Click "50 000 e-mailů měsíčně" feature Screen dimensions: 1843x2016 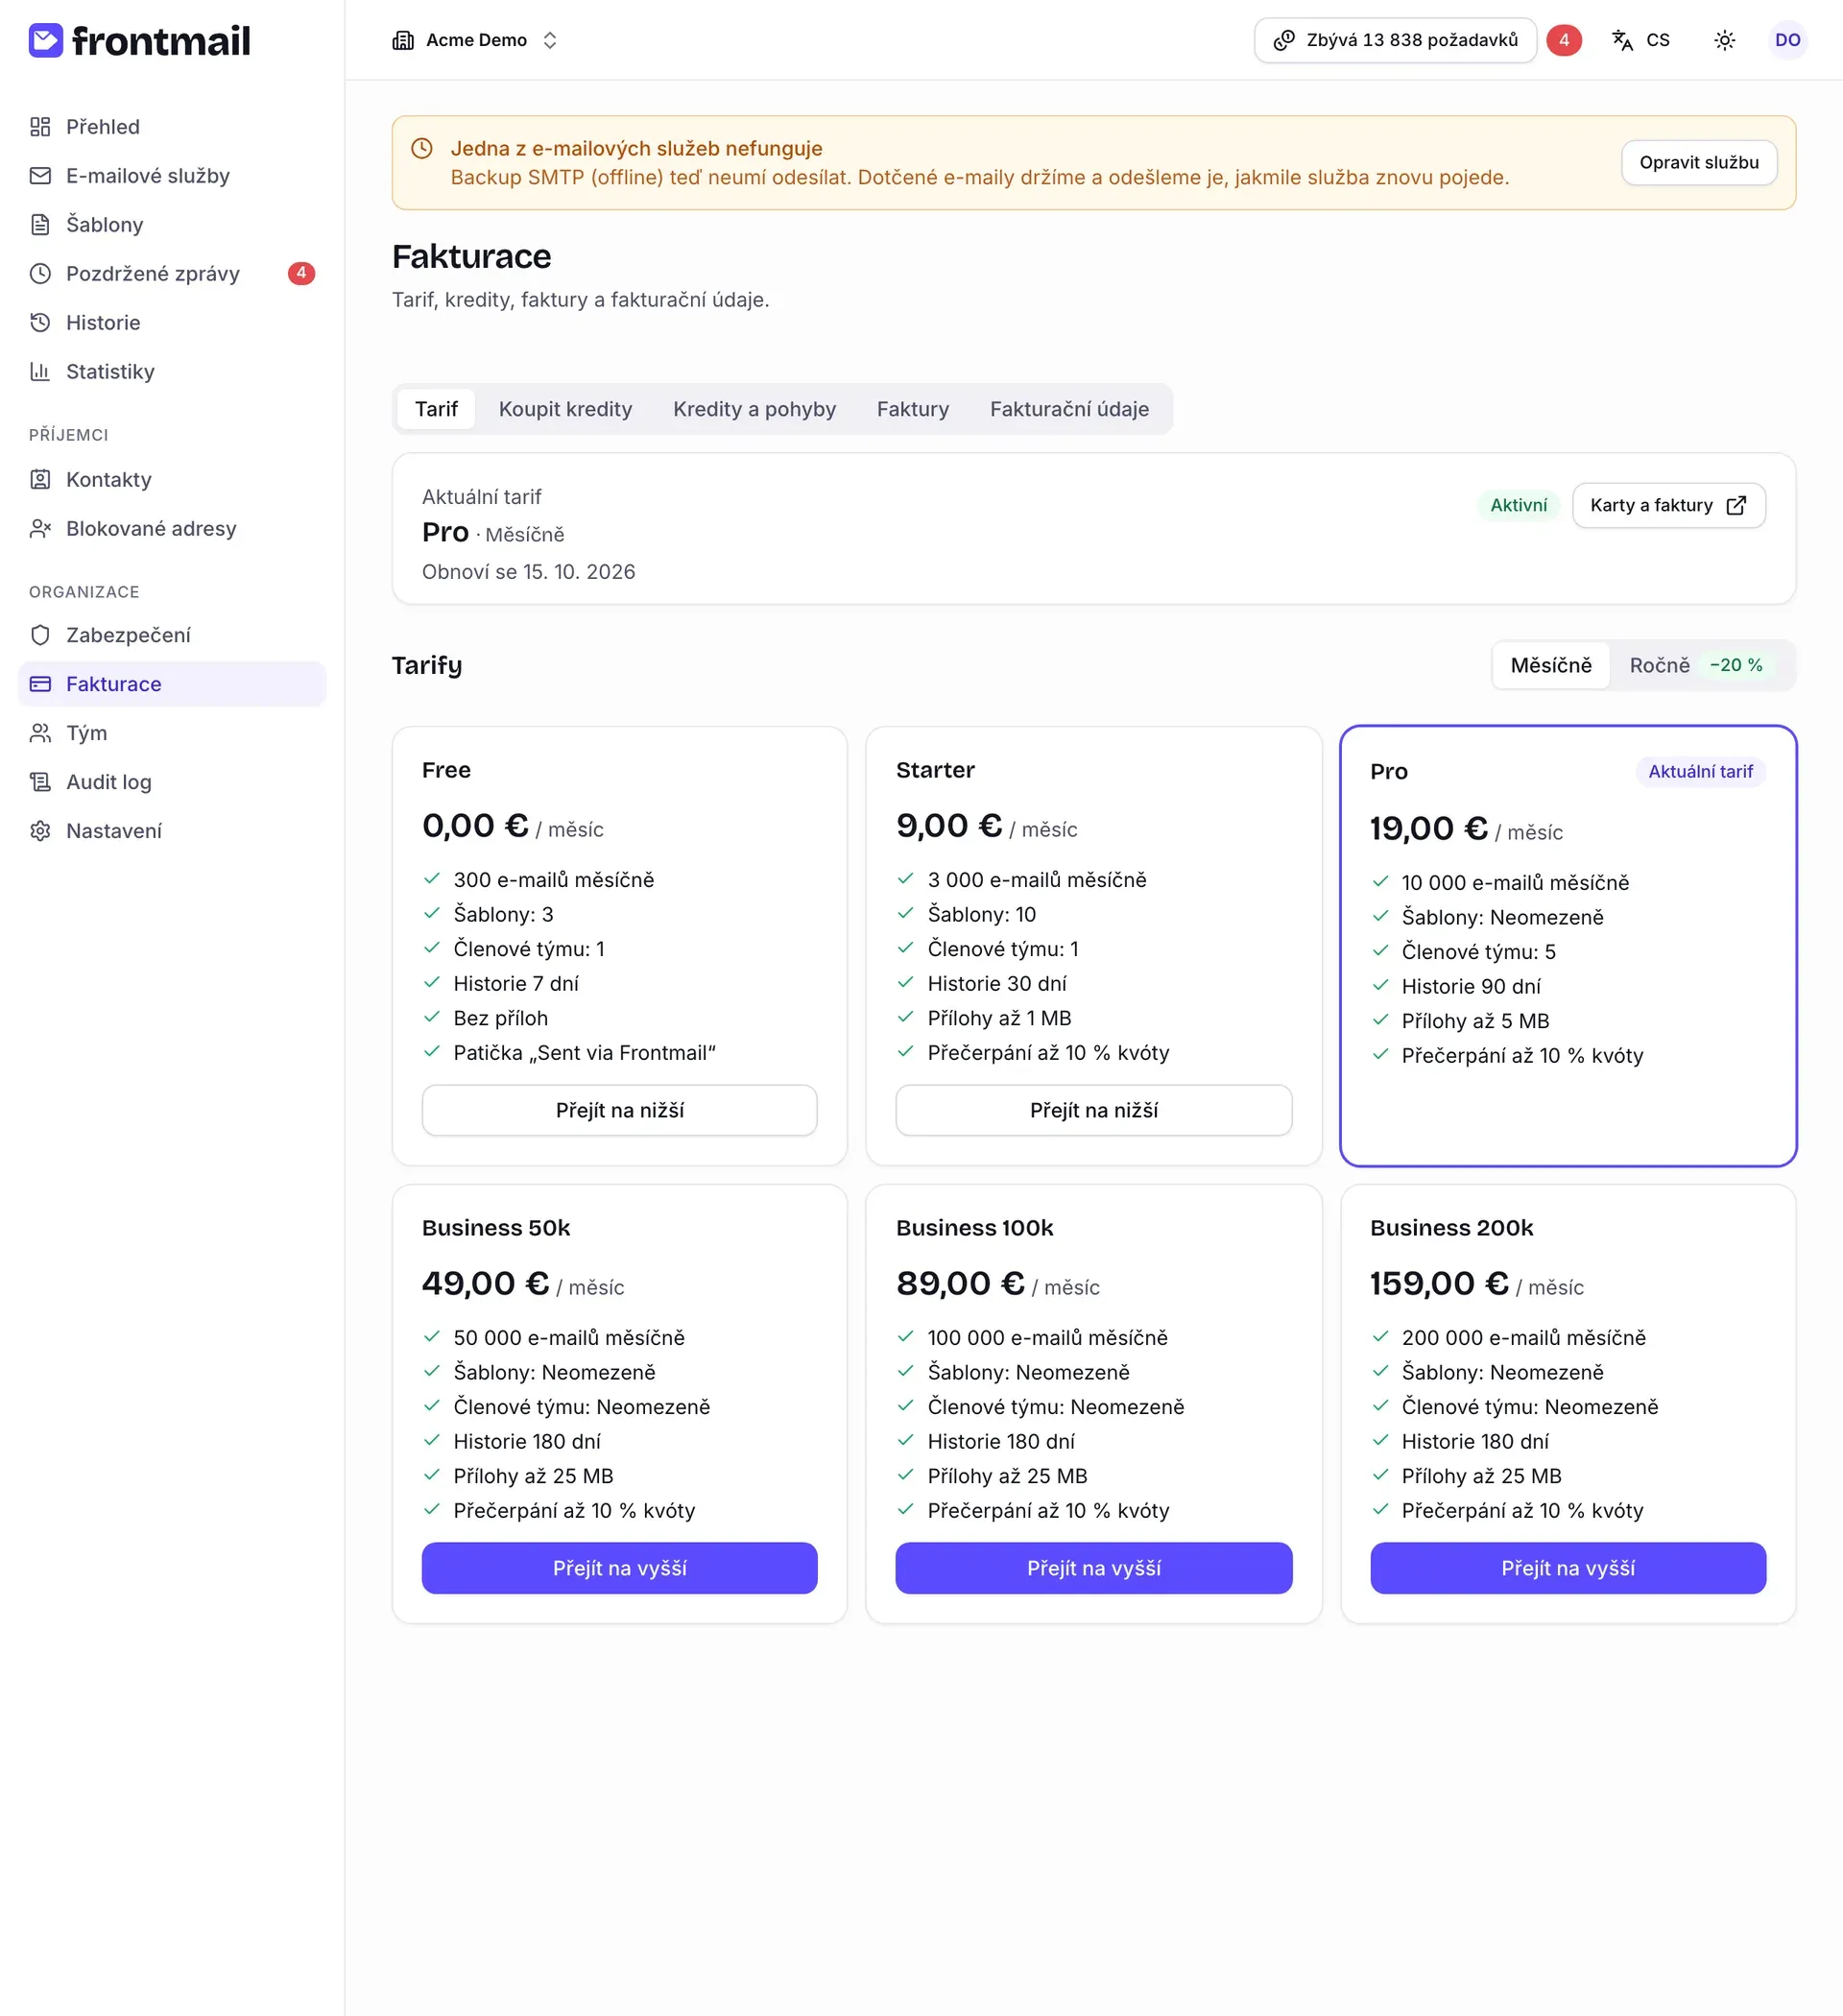(x=569, y=1338)
